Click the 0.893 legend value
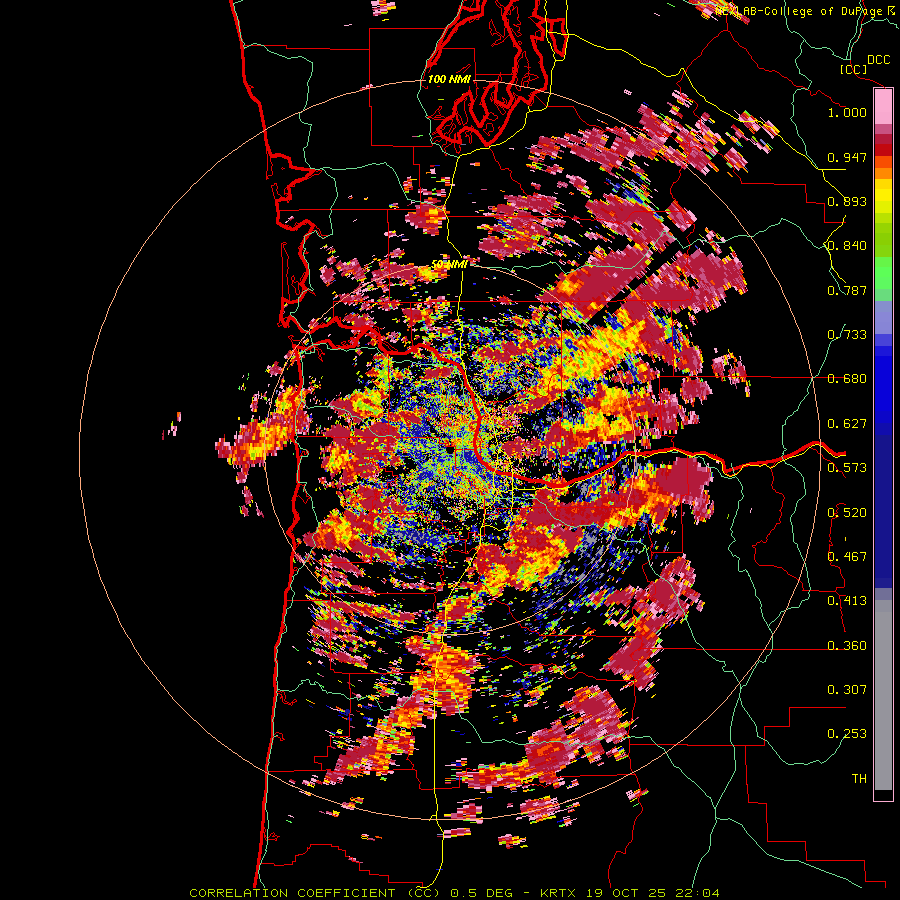900x900 pixels. 847,201
